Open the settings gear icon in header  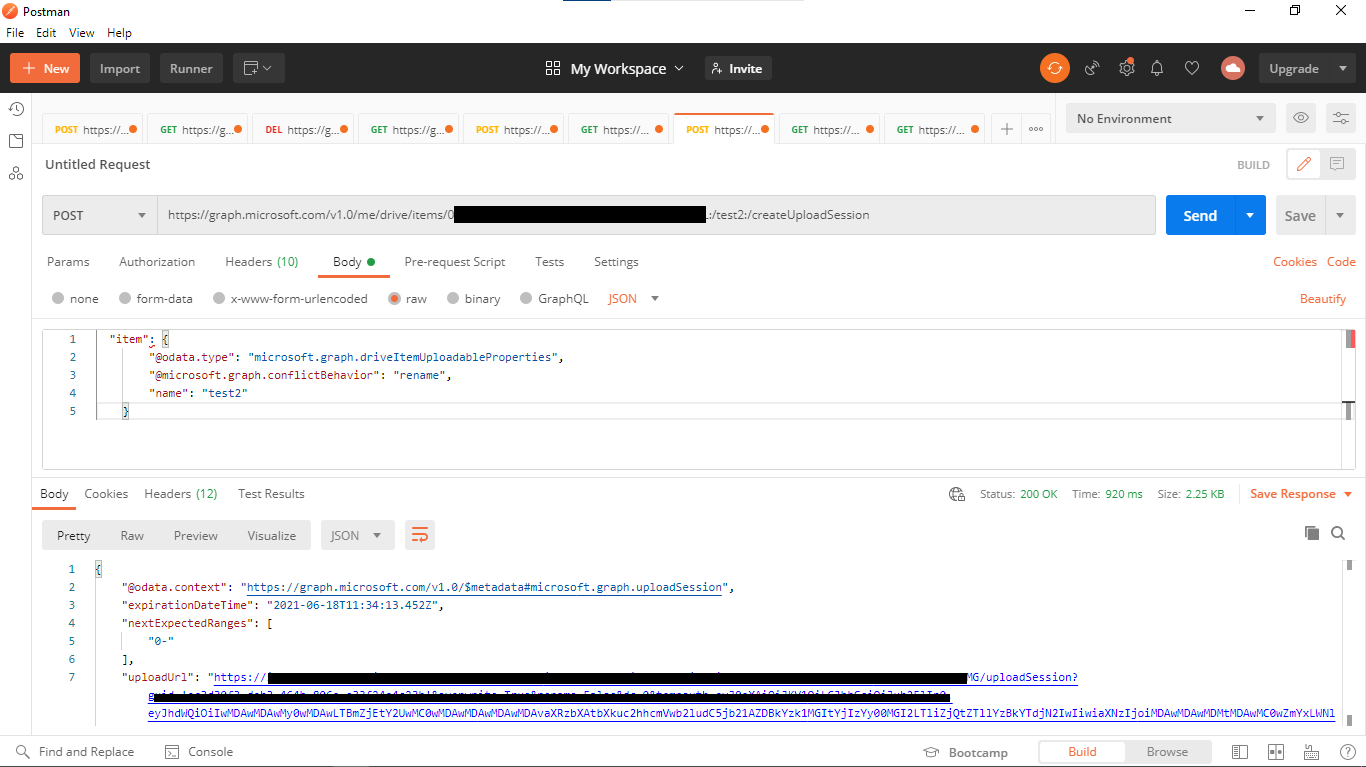click(x=1127, y=68)
